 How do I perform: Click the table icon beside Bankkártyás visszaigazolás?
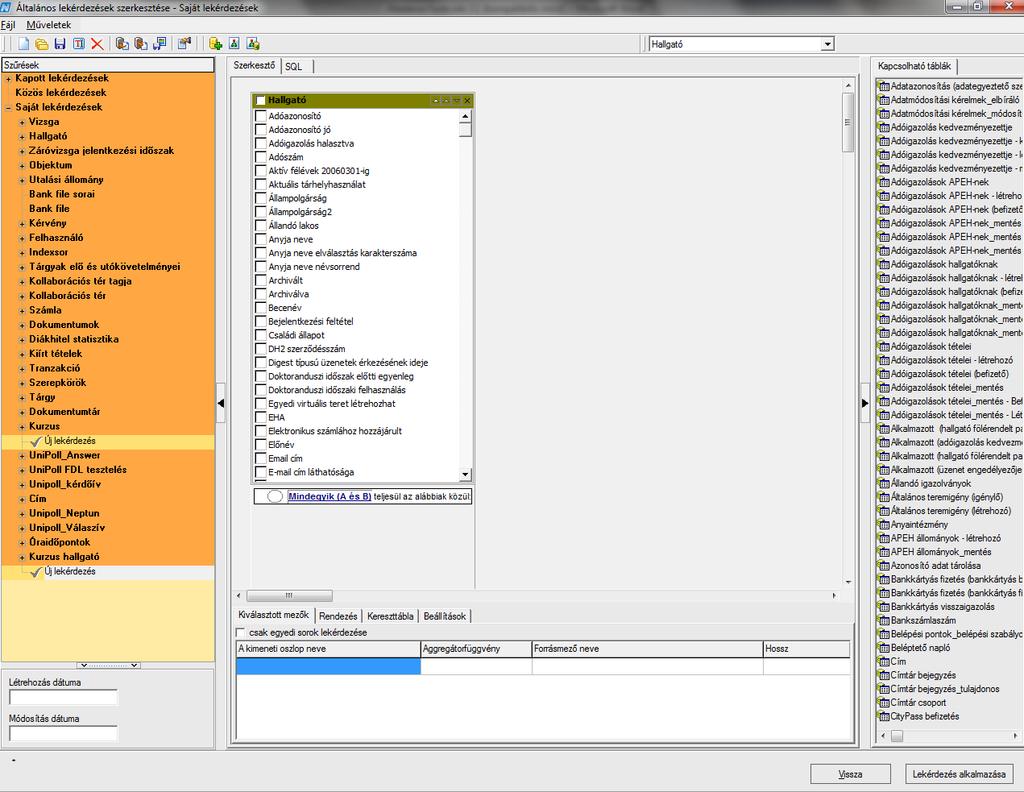[884, 607]
